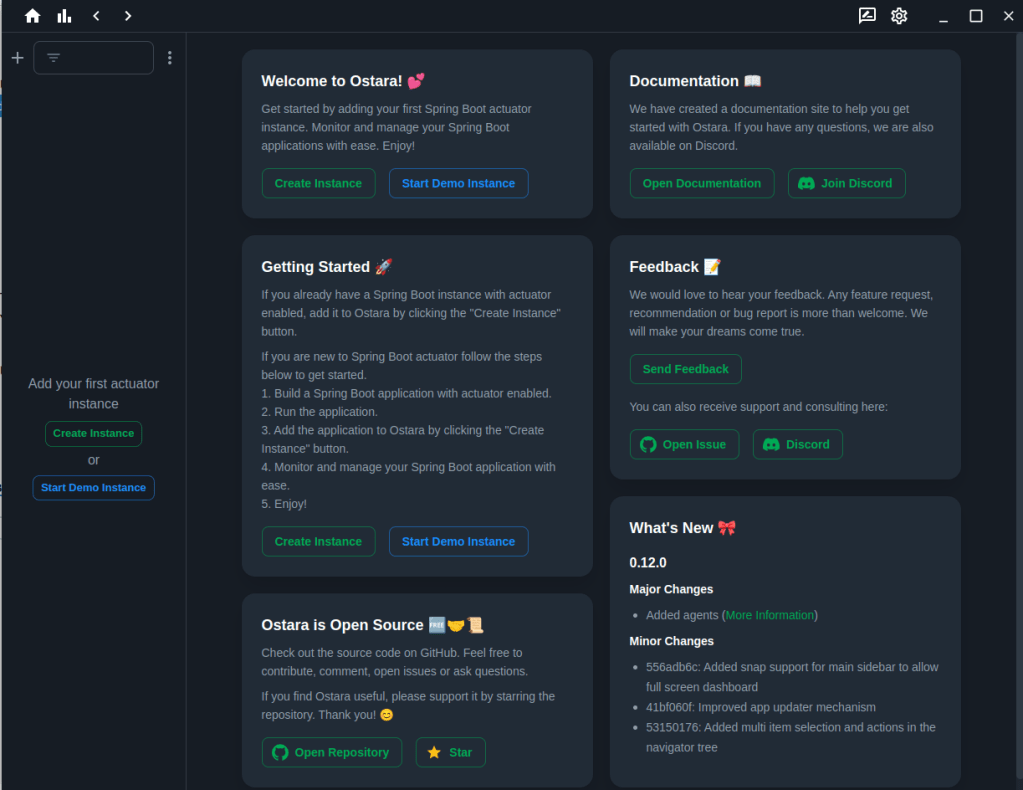Open the sidebar three-dot more menu
The height and width of the screenshot is (790, 1023).
[169, 58]
